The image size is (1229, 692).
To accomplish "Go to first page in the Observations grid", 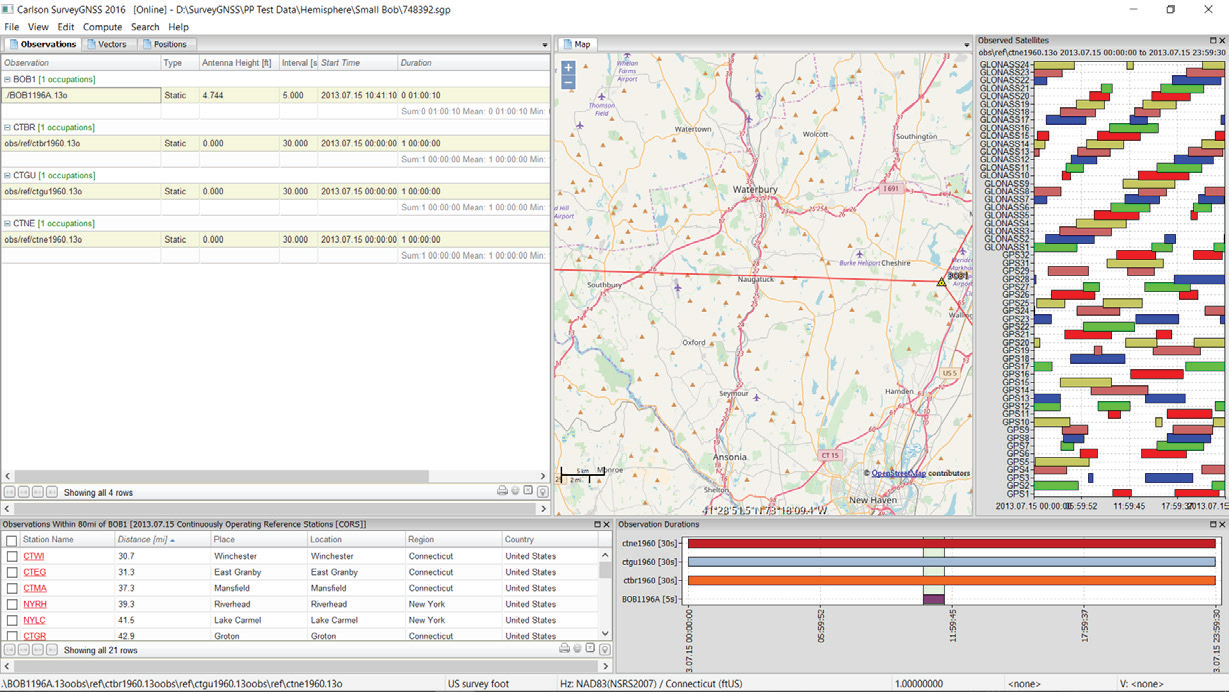I will pos(9,492).
